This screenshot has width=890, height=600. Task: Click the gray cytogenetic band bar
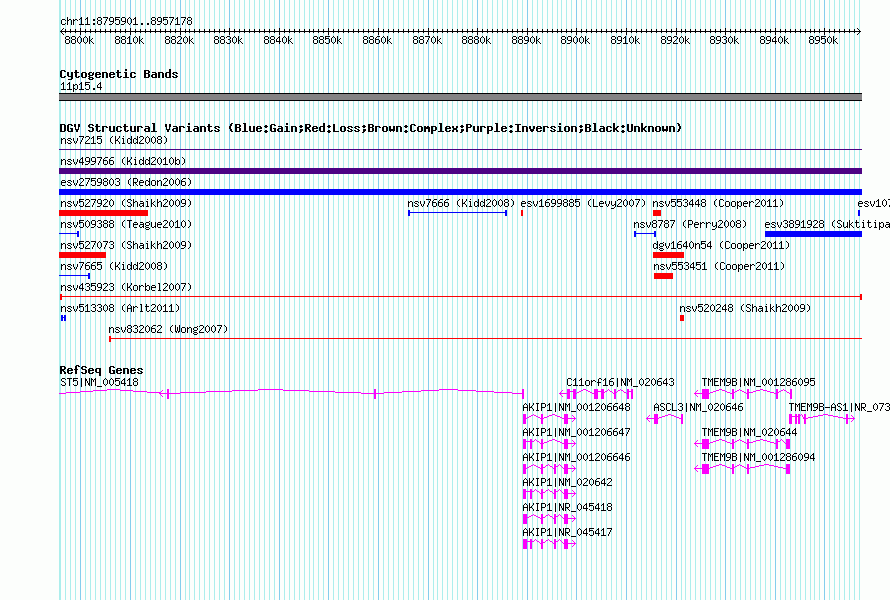click(x=460, y=97)
